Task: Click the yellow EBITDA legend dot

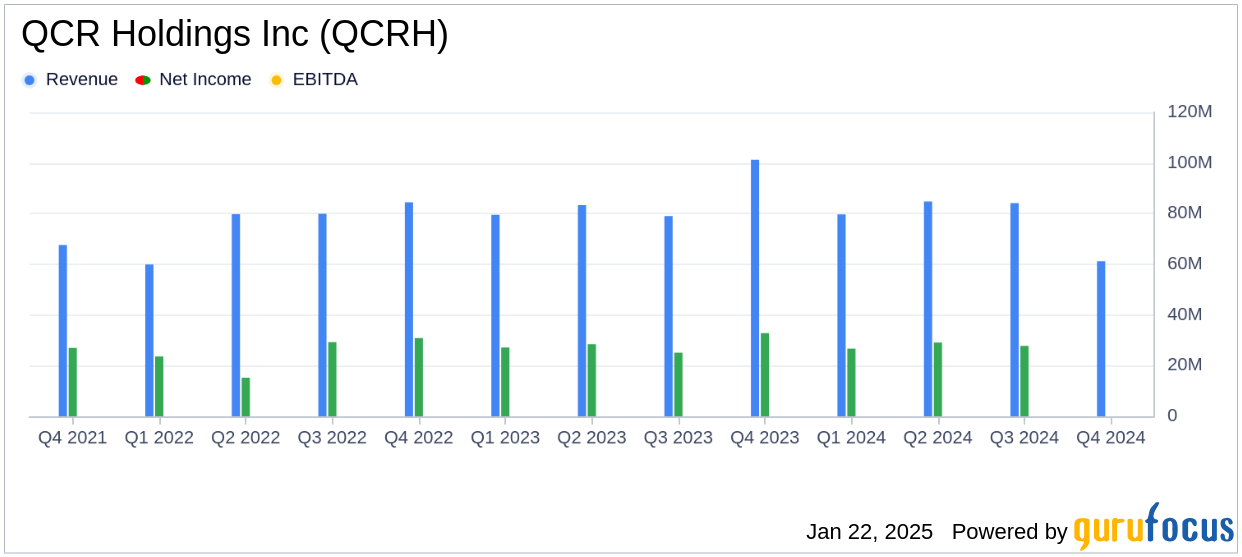Action: 276,80
